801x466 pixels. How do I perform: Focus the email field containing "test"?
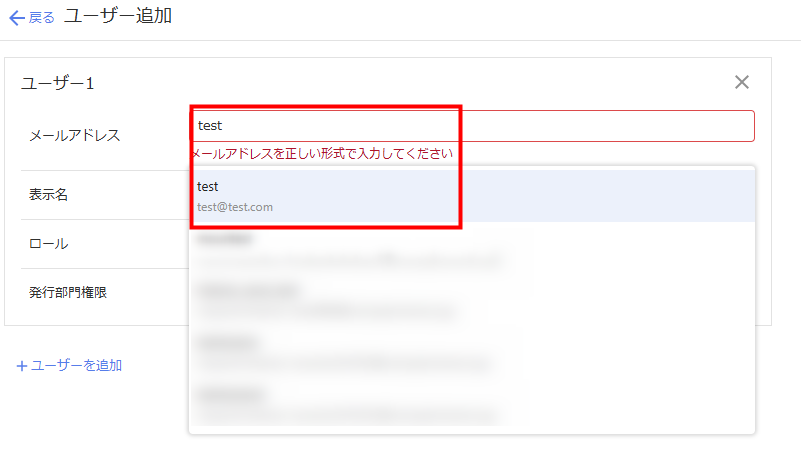click(471, 126)
